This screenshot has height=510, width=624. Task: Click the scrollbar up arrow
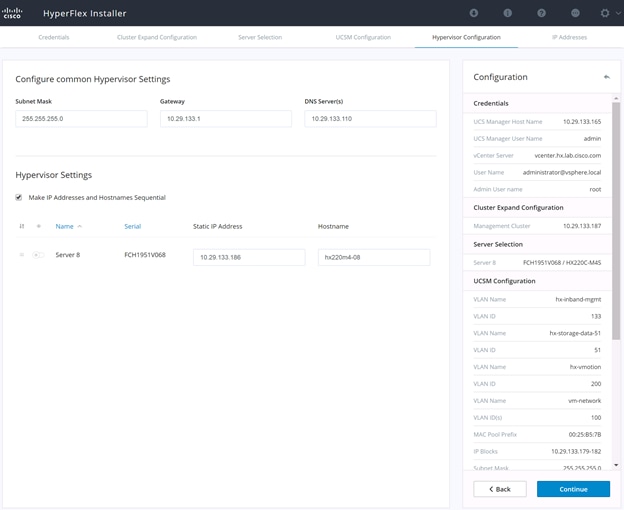(616, 98)
